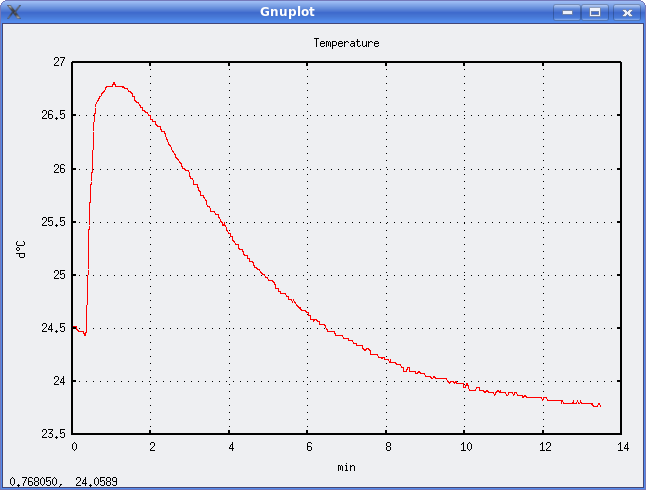Click the Temperature plot title

click(346, 43)
